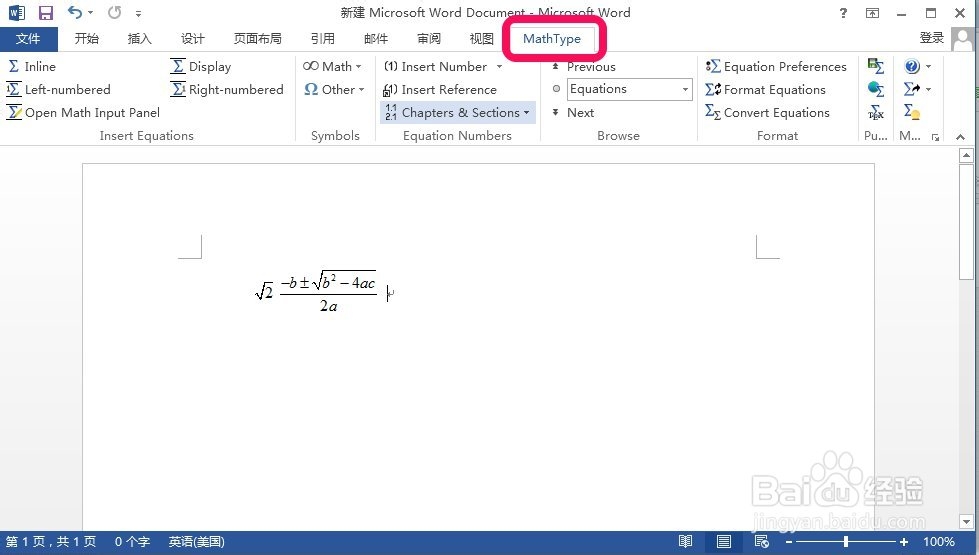The image size is (979, 555).
Task: Select the square root of 2 equation
Action: click(264, 291)
